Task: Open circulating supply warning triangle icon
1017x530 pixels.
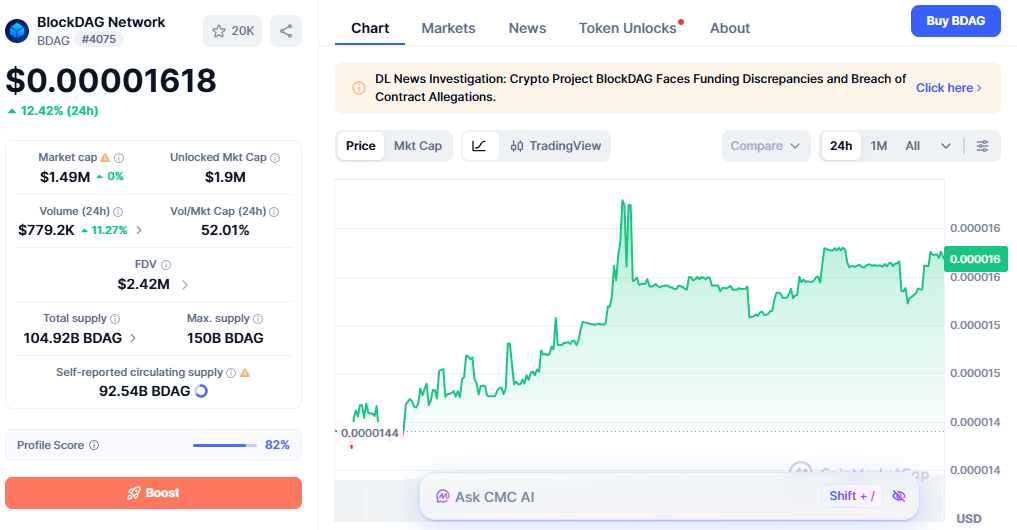Action: tap(245, 372)
